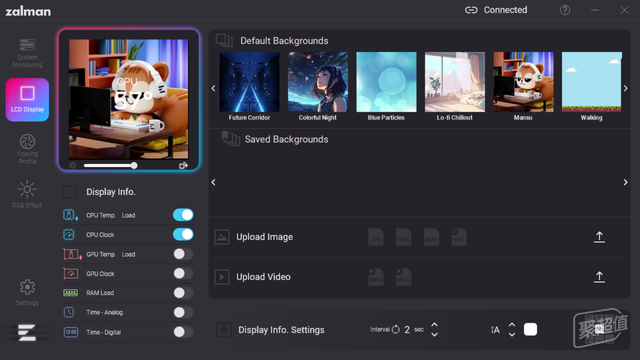Image resolution: width=640 pixels, height=360 pixels.
Task: Enable the RAM Load toggle
Action: coord(183,293)
